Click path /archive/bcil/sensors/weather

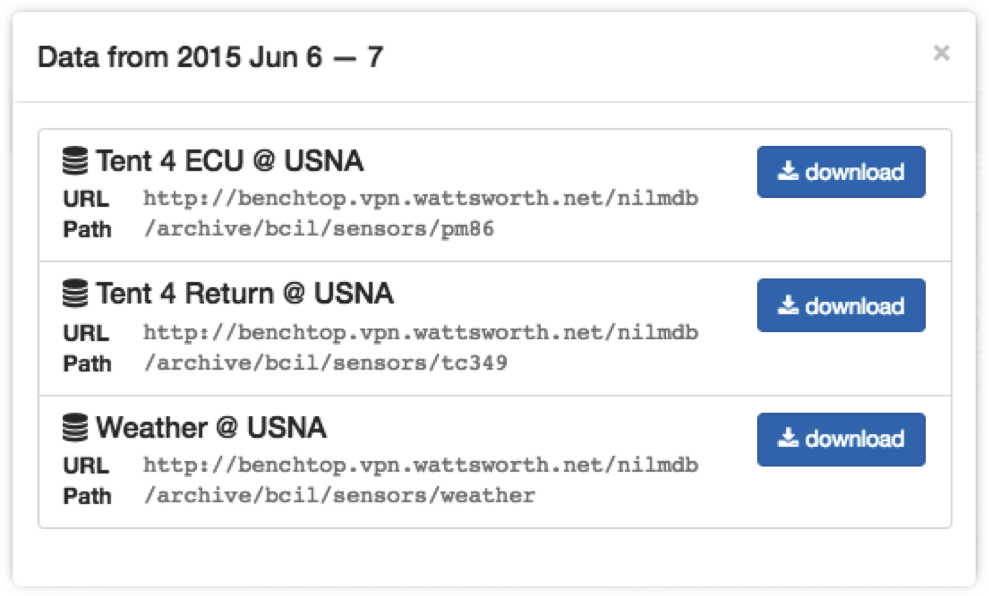tap(339, 495)
